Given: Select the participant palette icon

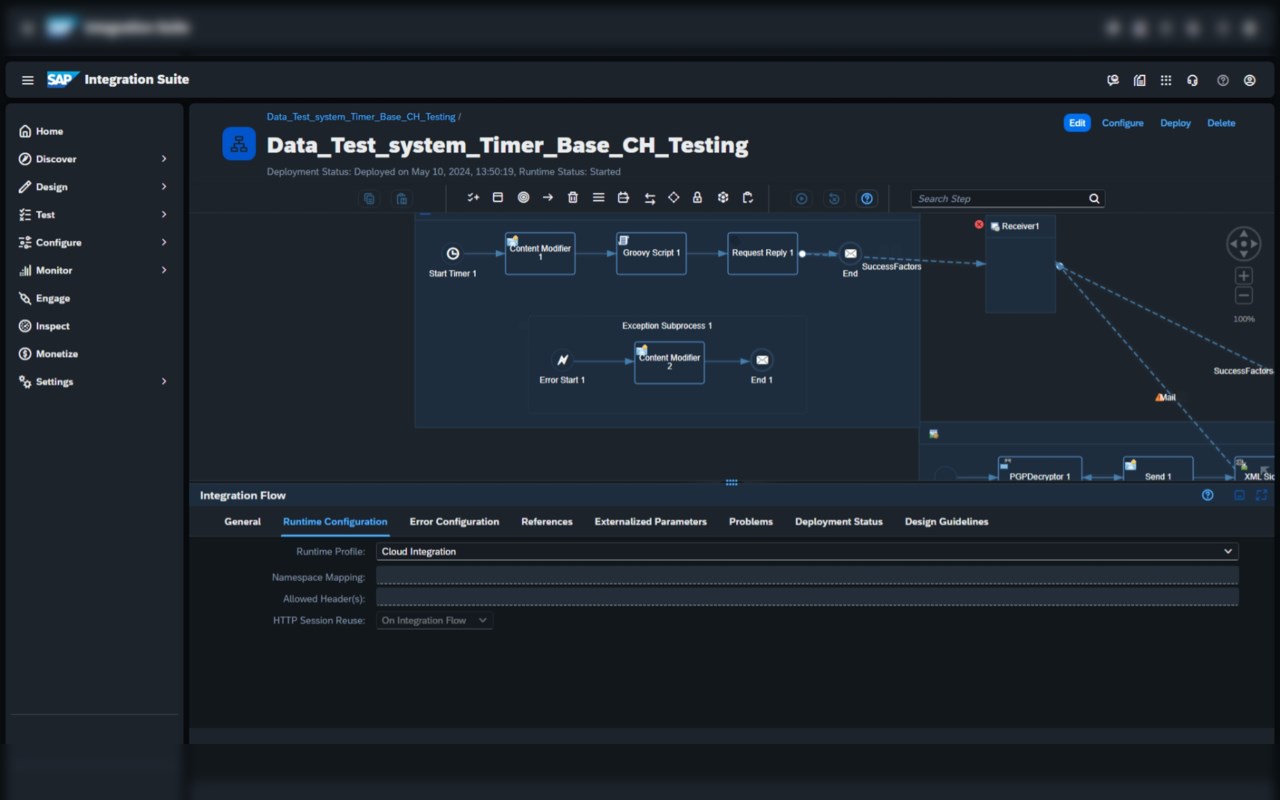Looking at the screenshot, I should [x=473, y=198].
